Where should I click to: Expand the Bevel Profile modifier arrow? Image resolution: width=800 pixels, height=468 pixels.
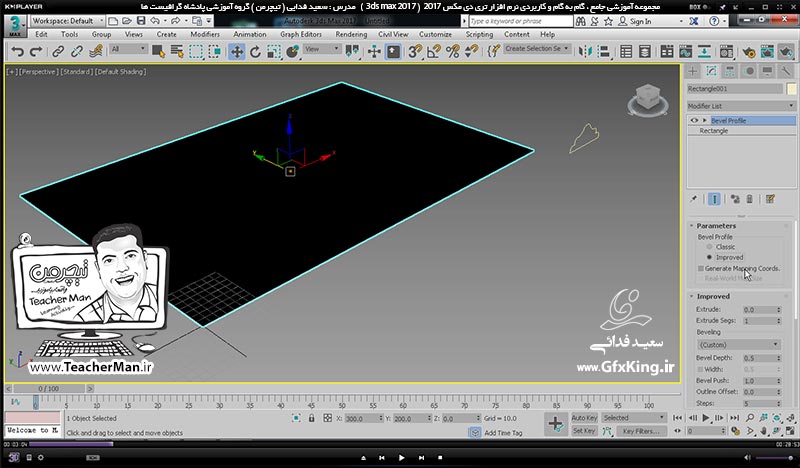(x=705, y=120)
